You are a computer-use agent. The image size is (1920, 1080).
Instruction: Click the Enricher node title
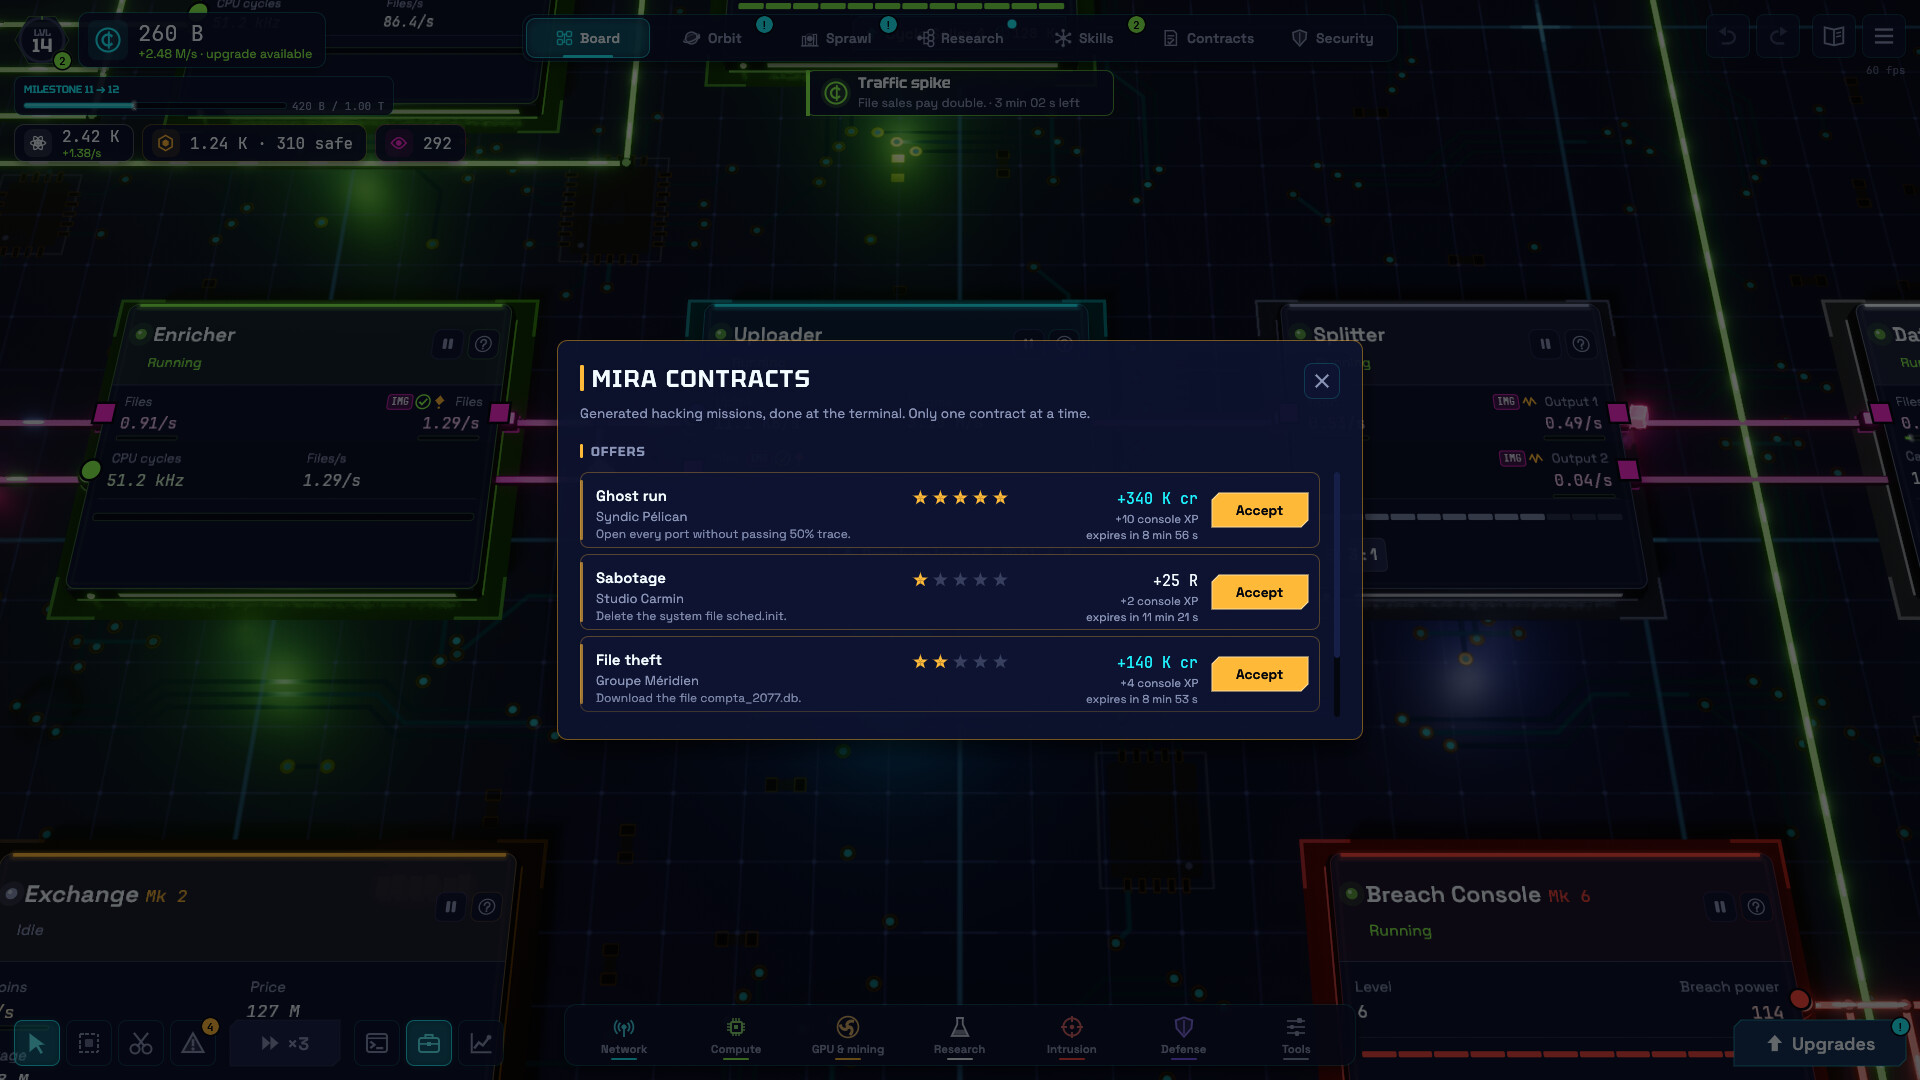[194, 335]
